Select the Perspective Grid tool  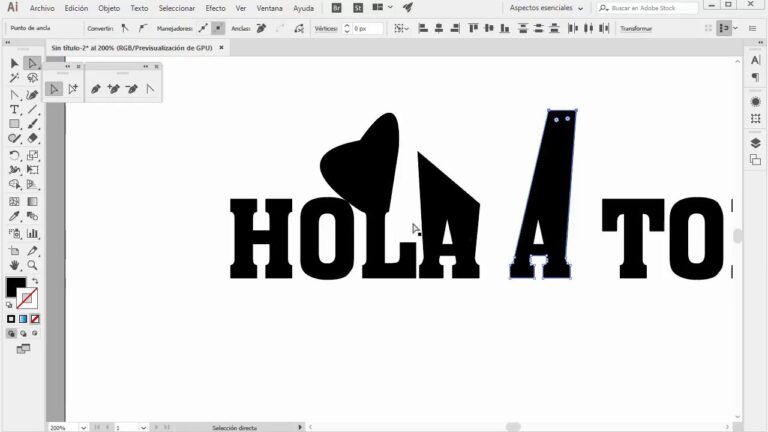point(32,184)
